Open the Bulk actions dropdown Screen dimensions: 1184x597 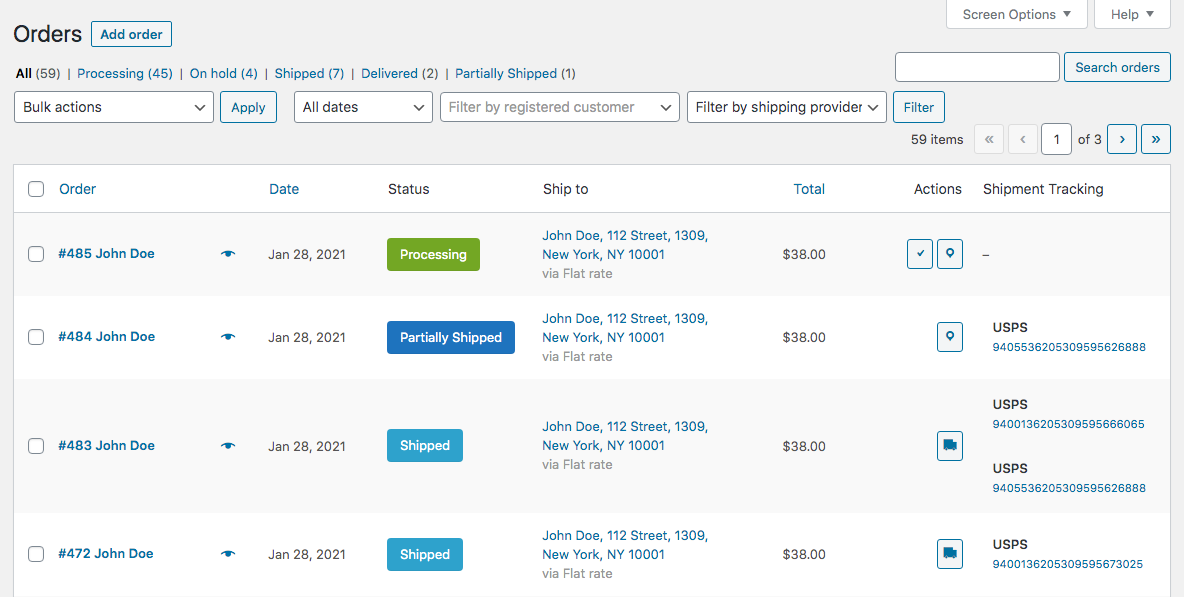(113, 107)
